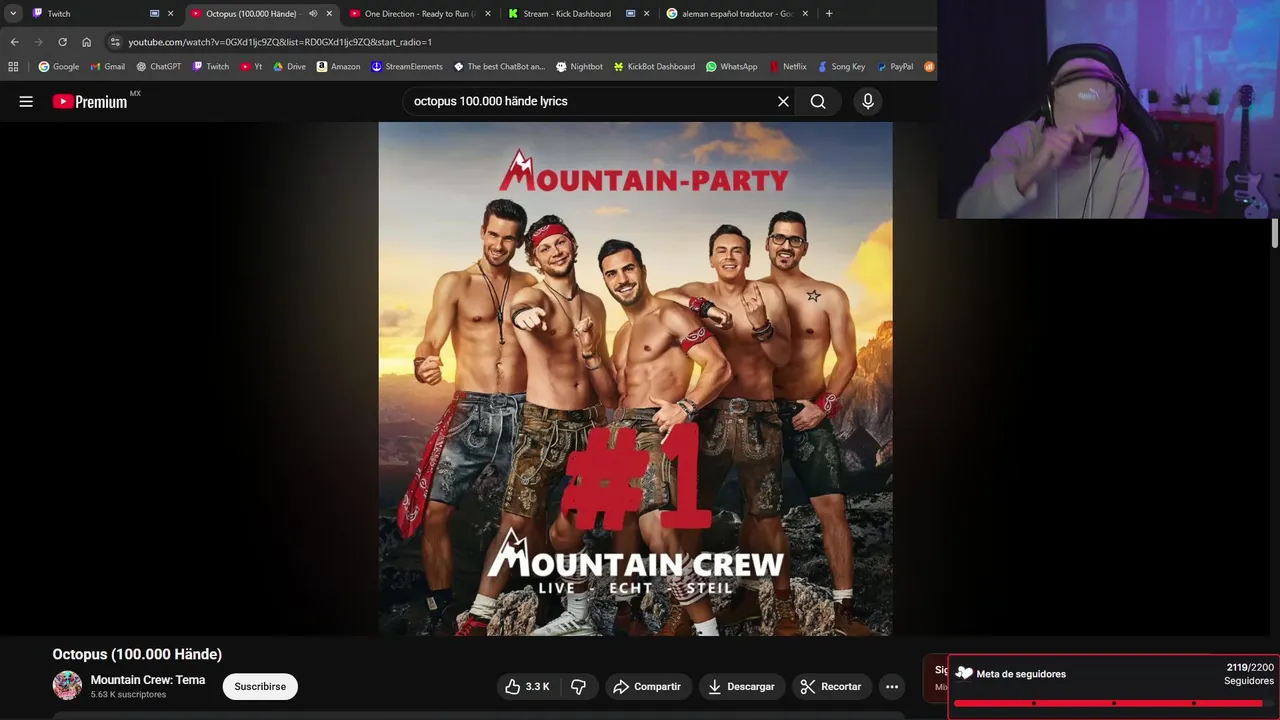
Task: Open the Amazon bookmark
Action: (338, 67)
